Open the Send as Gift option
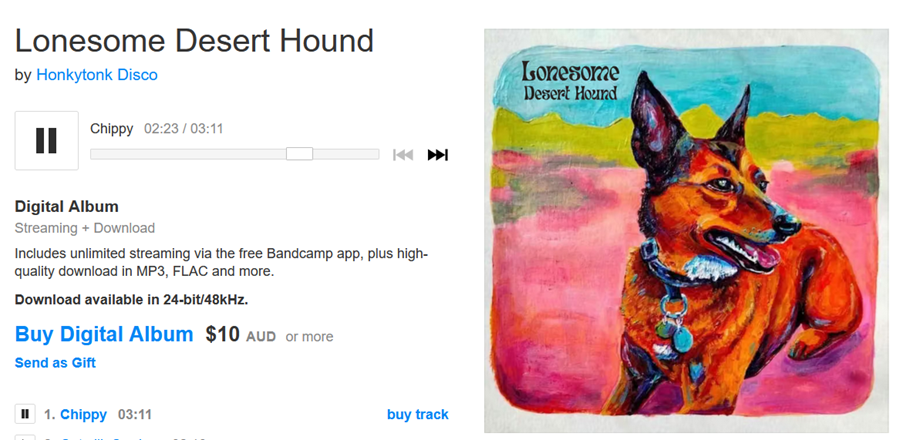 tap(55, 363)
